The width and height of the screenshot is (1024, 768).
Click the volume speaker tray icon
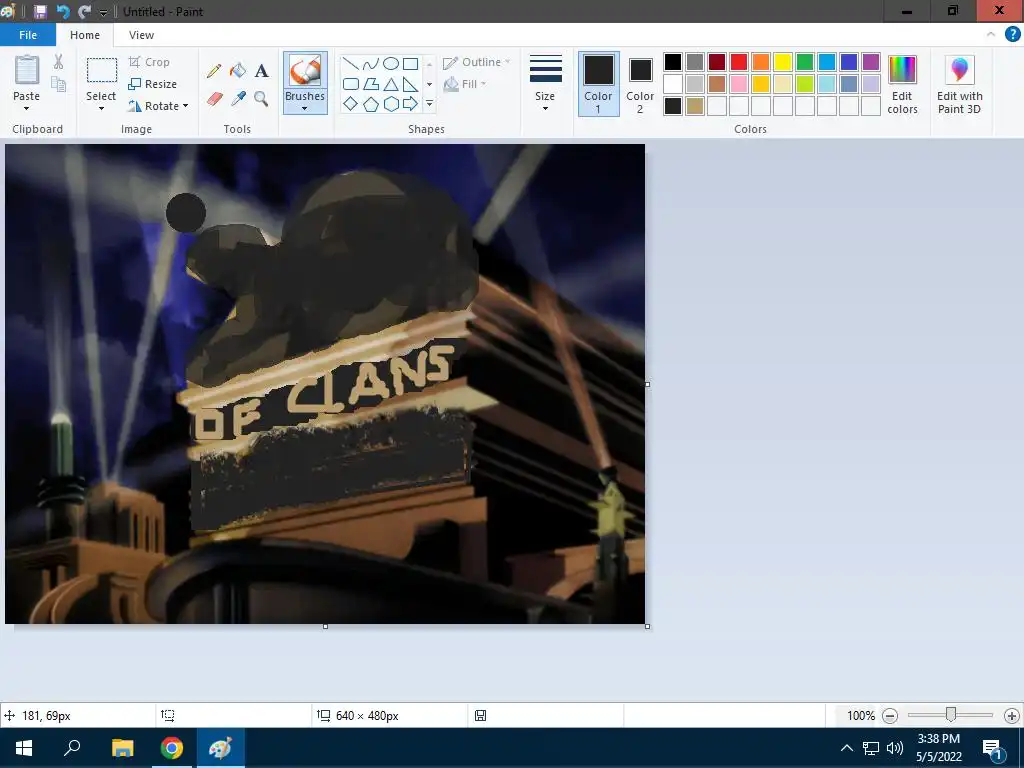pos(895,748)
